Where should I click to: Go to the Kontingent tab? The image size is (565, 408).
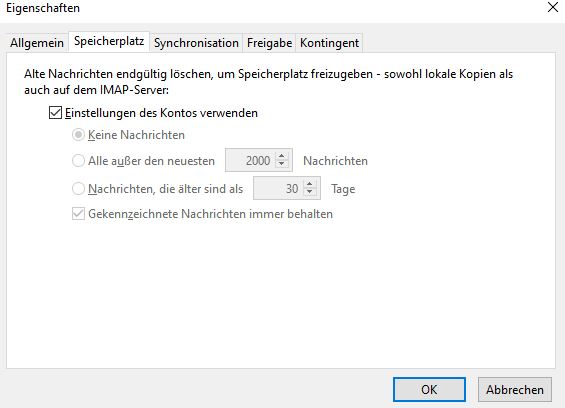pos(329,43)
